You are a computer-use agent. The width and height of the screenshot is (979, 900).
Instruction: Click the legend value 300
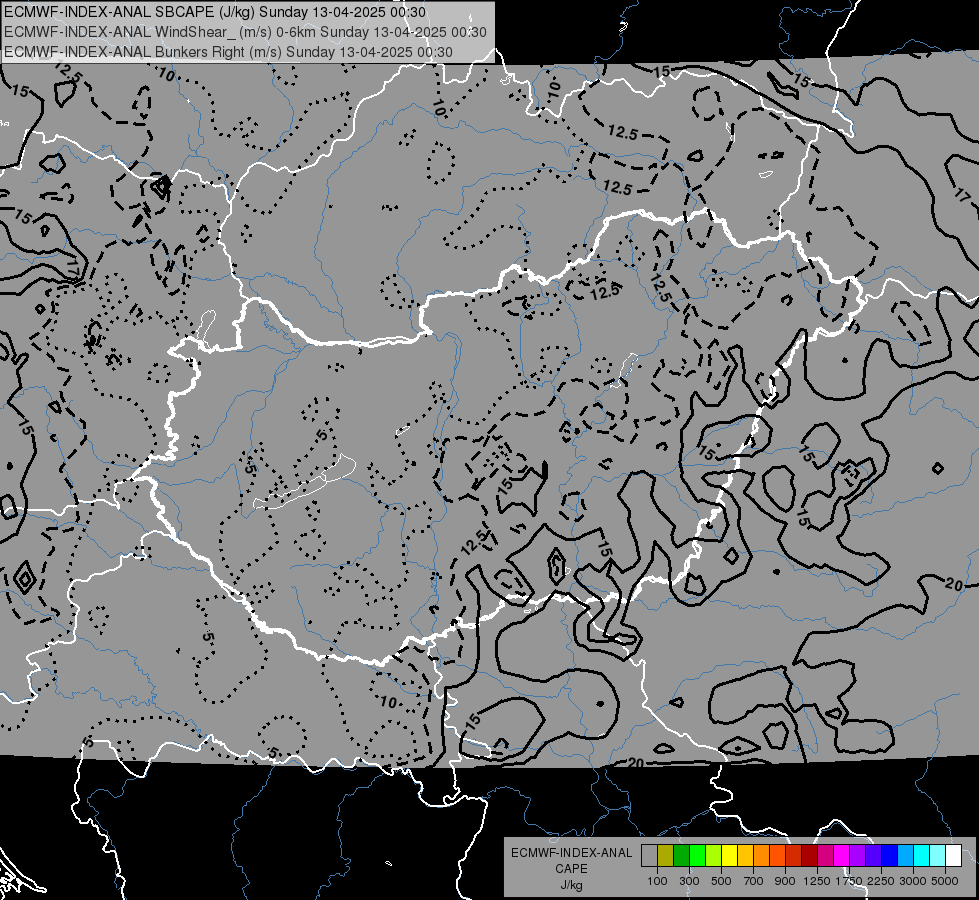(689, 881)
